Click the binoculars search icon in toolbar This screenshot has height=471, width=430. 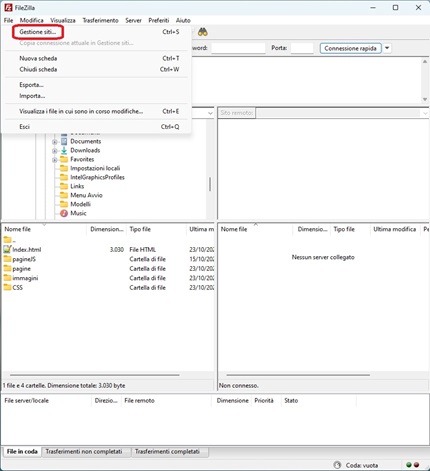203,32
